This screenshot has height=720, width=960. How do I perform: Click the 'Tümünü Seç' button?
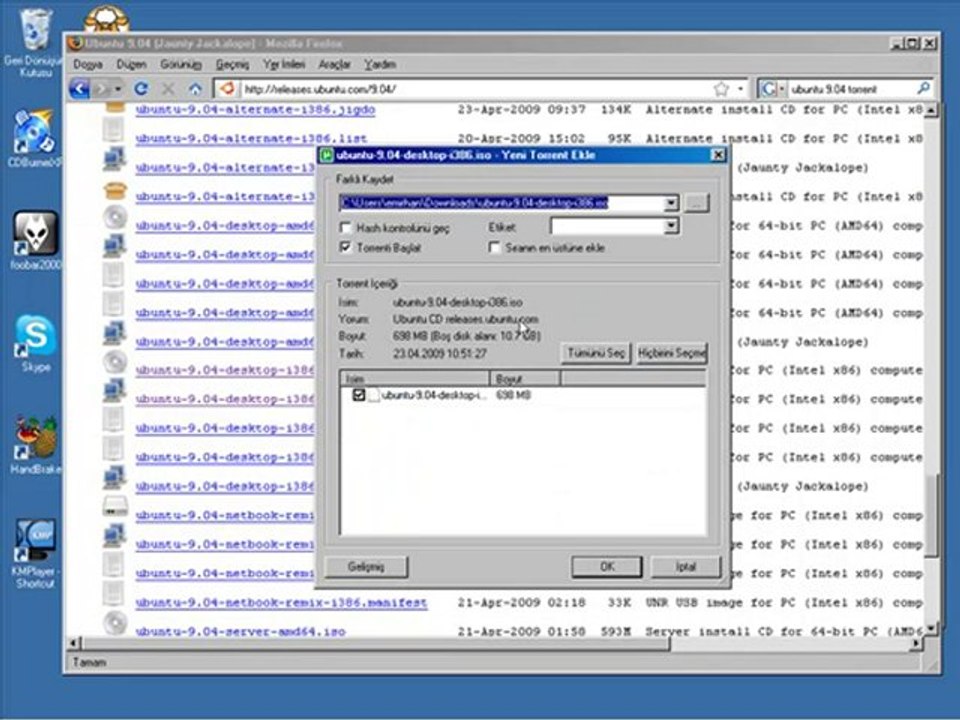(596, 353)
